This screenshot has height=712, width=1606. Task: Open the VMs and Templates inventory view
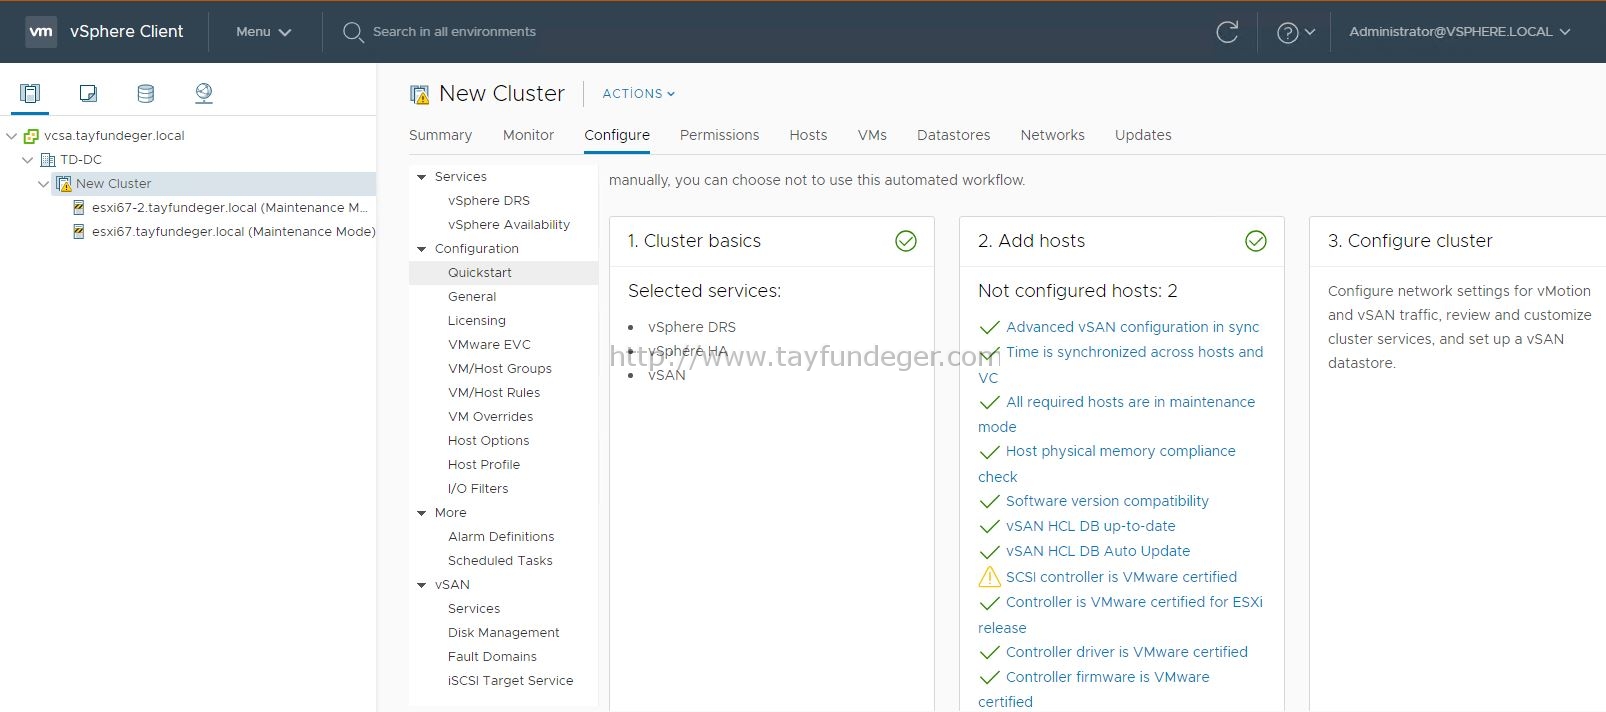(88, 93)
